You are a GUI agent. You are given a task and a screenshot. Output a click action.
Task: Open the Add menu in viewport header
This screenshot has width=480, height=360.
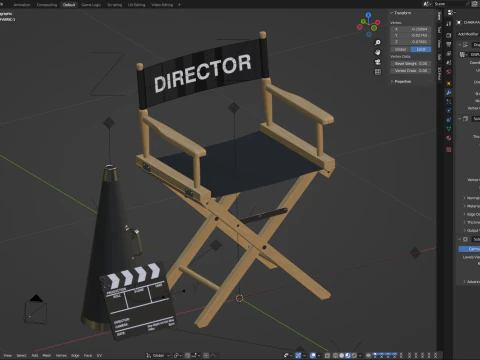[35, 355]
